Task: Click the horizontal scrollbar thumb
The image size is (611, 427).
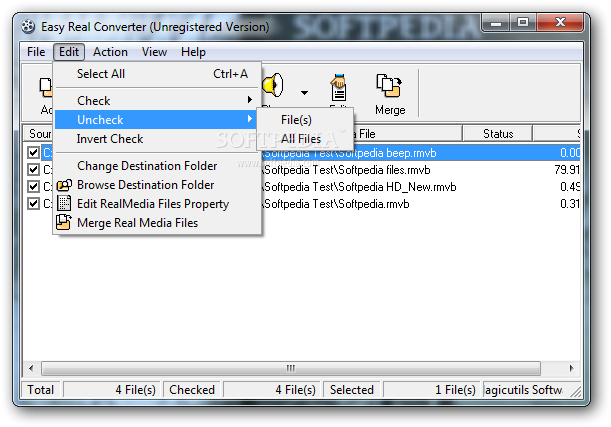Action: [x=291, y=368]
